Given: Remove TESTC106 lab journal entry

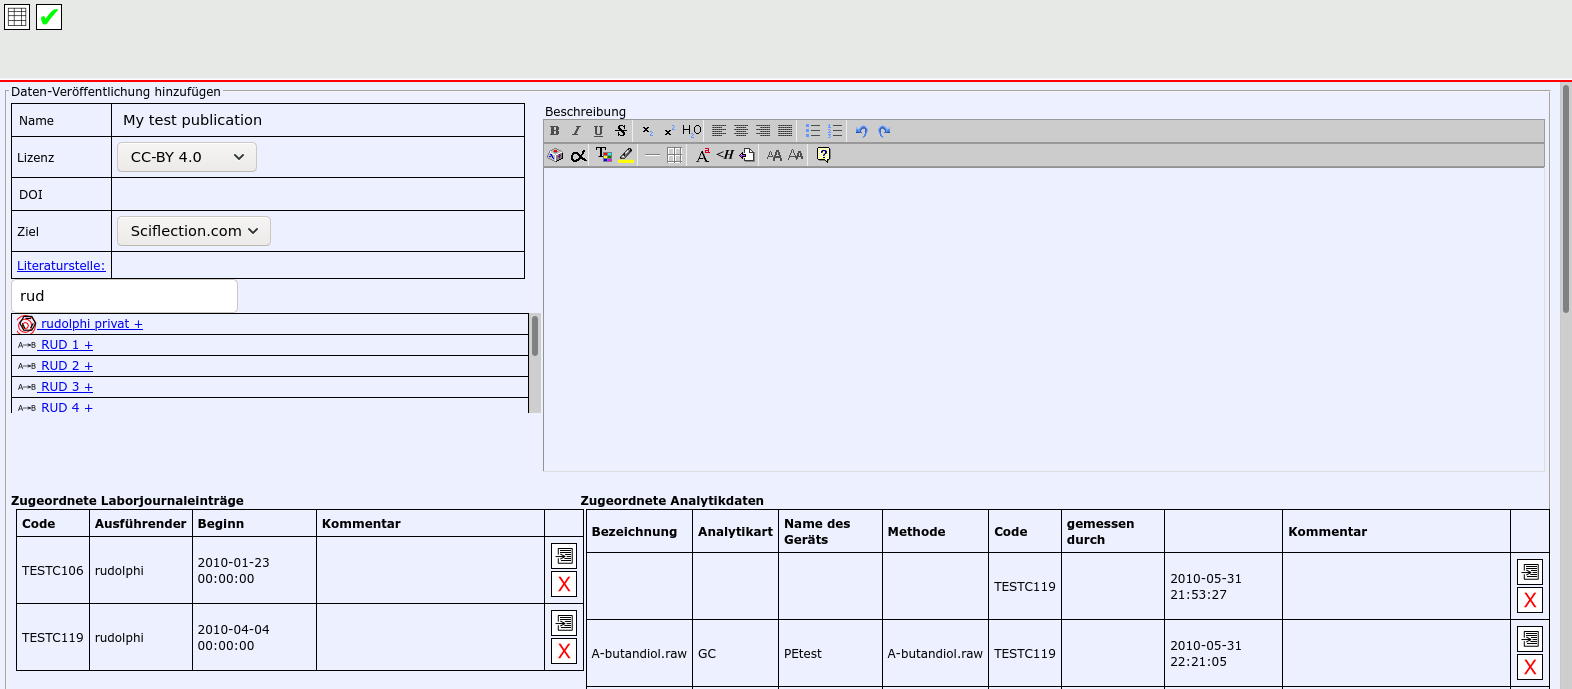Looking at the screenshot, I should pyautogui.click(x=564, y=585).
